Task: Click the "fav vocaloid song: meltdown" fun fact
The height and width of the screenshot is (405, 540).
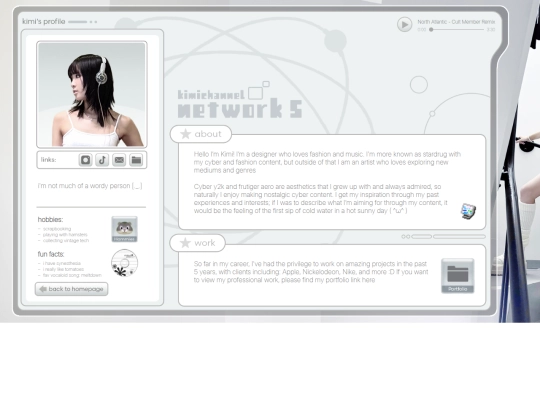Action: (x=72, y=275)
